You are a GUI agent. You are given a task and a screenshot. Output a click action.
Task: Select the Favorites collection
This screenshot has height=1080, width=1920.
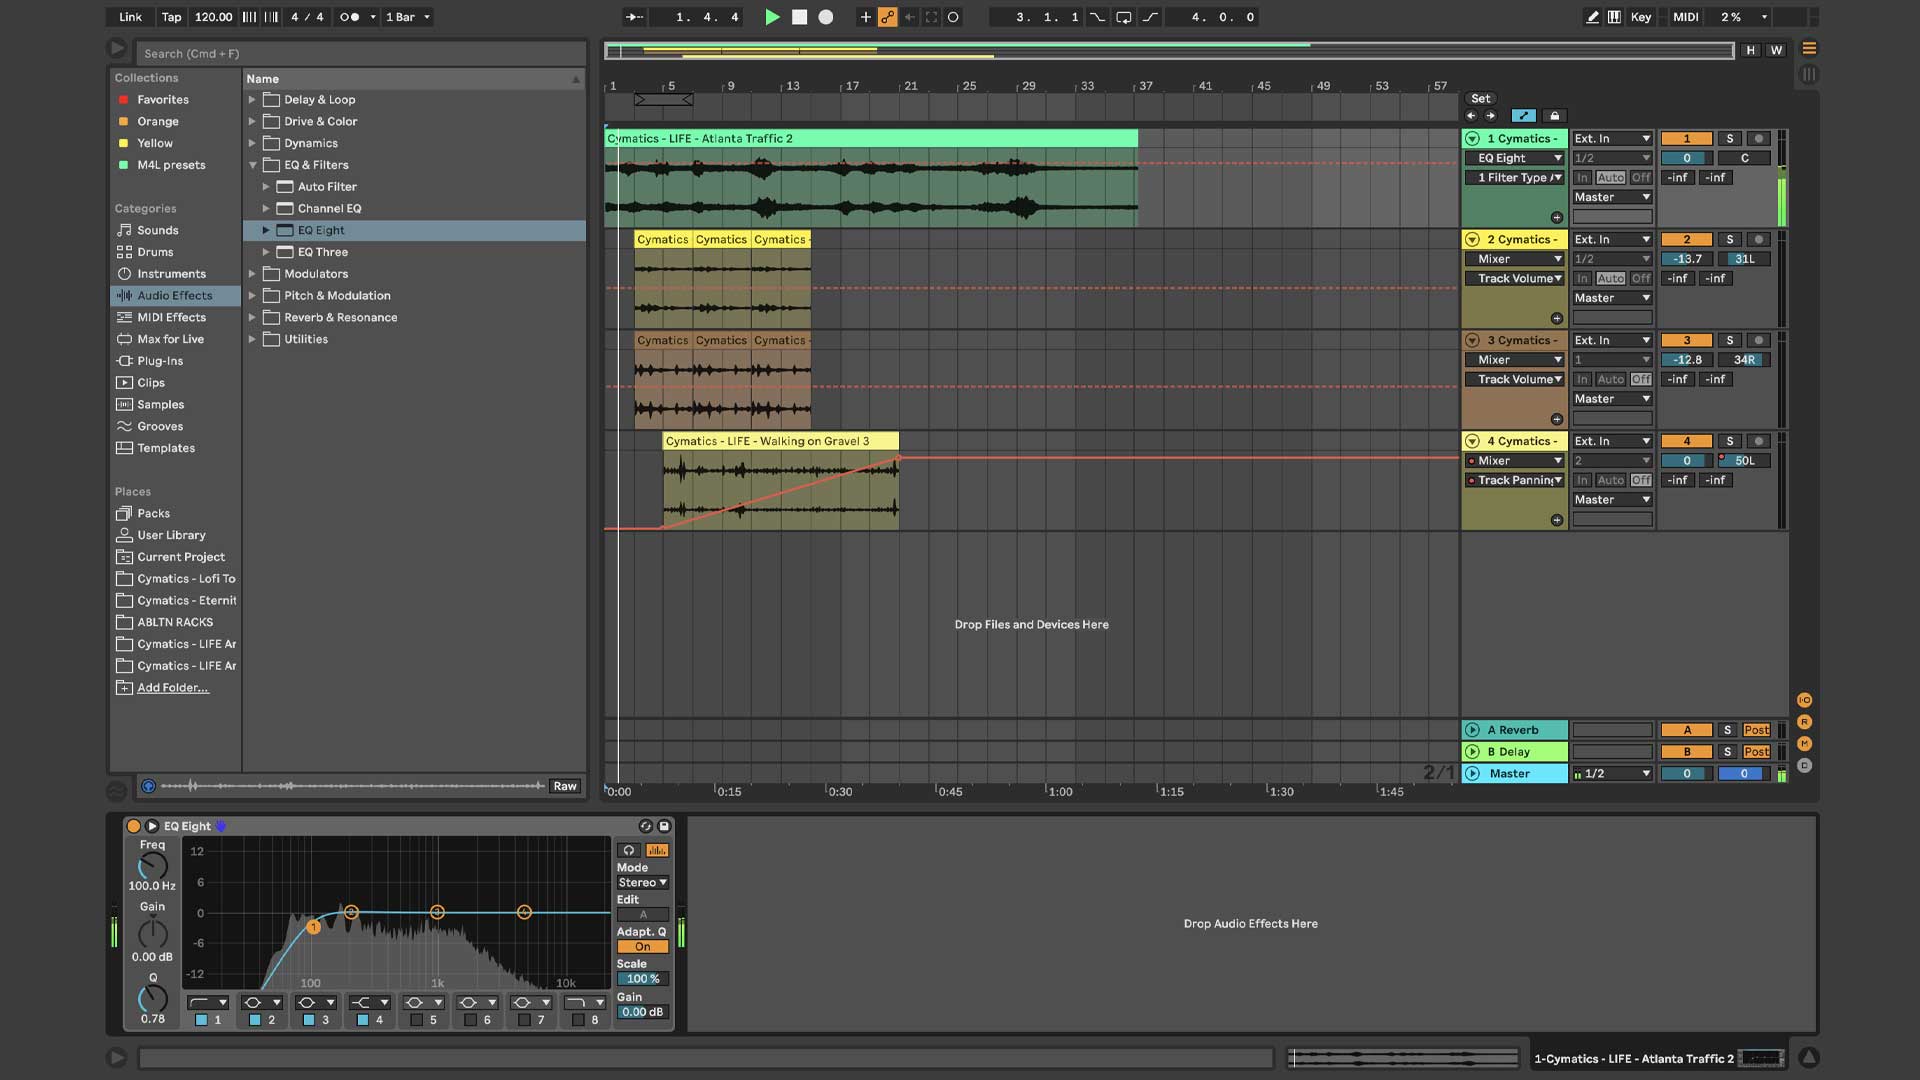(x=162, y=100)
